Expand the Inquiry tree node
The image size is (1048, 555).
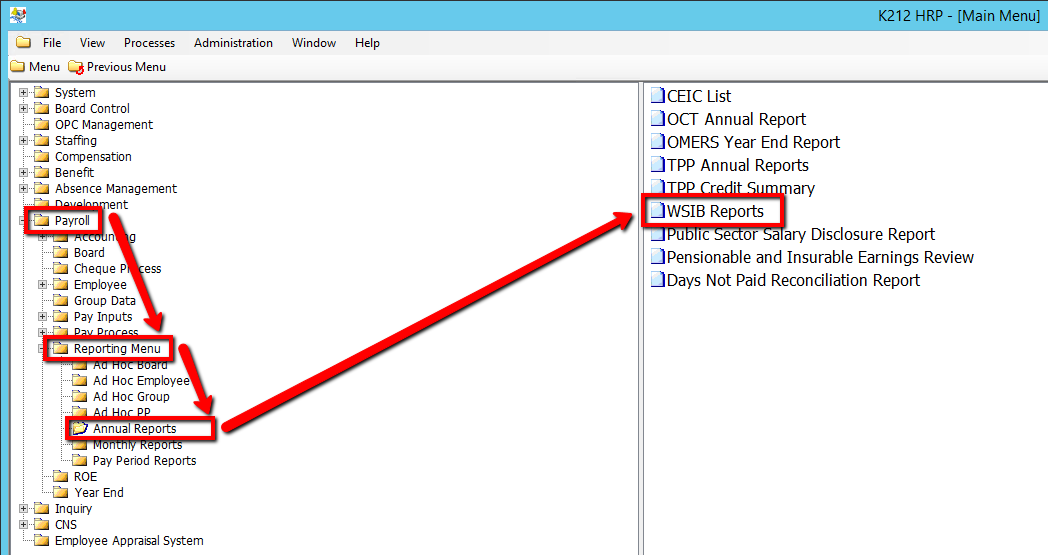click(24, 509)
